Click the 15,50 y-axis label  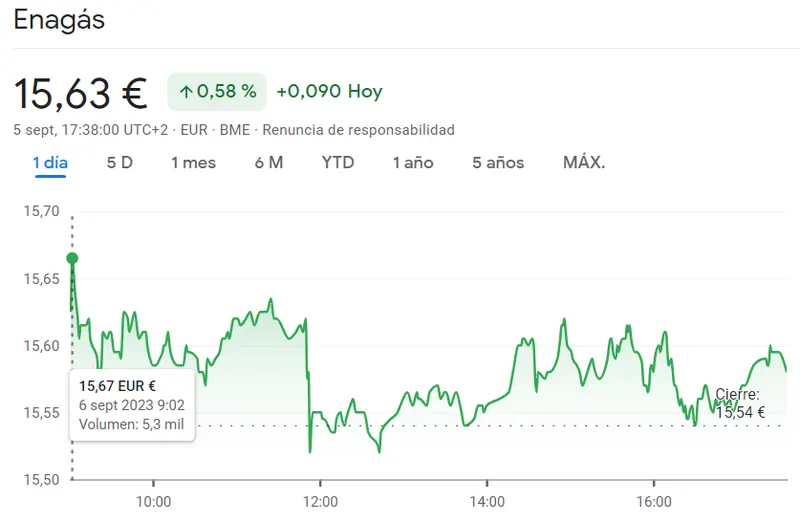click(x=41, y=480)
